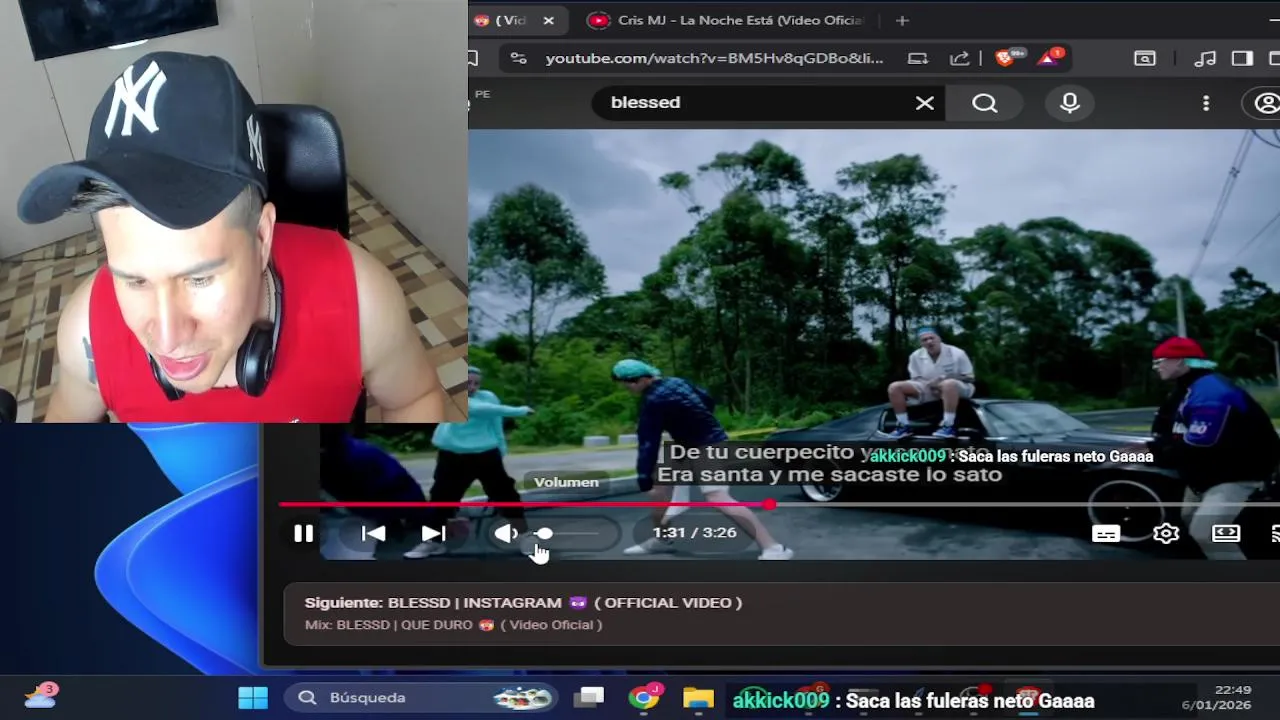This screenshot has height=720, width=1280.
Task: Click the address bar URL
Action: click(714, 58)
